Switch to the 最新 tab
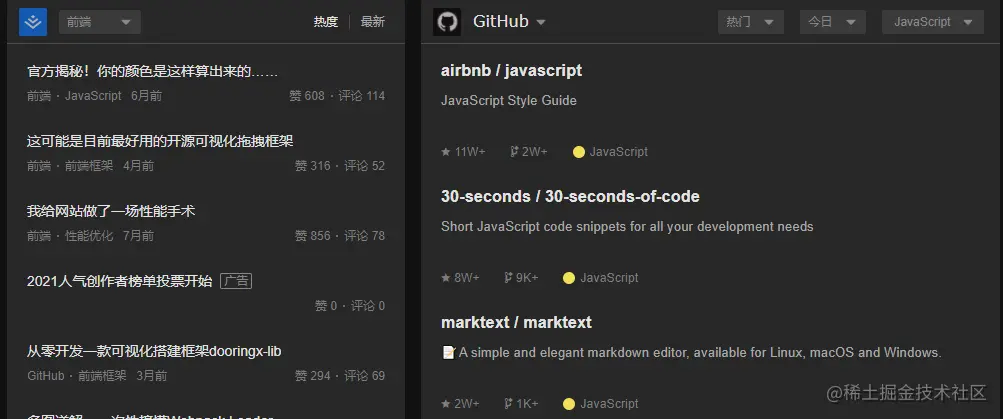1003x419 pixels. pyautogui.click(x=373, y=22)
